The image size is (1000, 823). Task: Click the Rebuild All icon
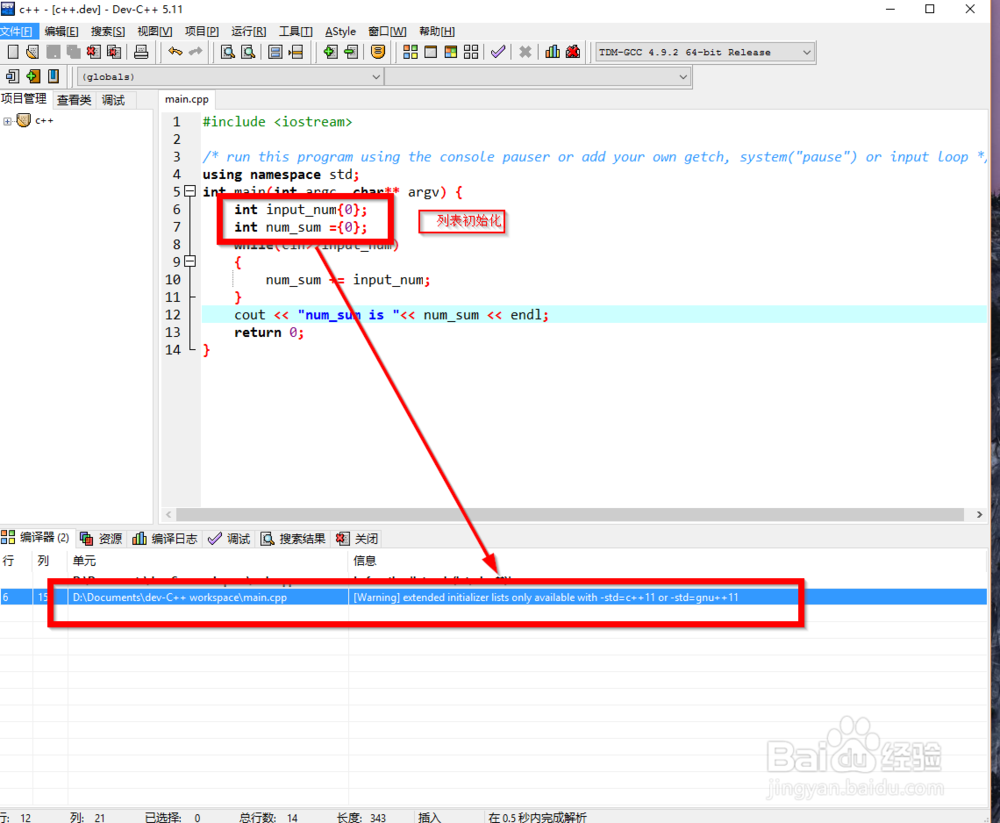tap(473, 51)
